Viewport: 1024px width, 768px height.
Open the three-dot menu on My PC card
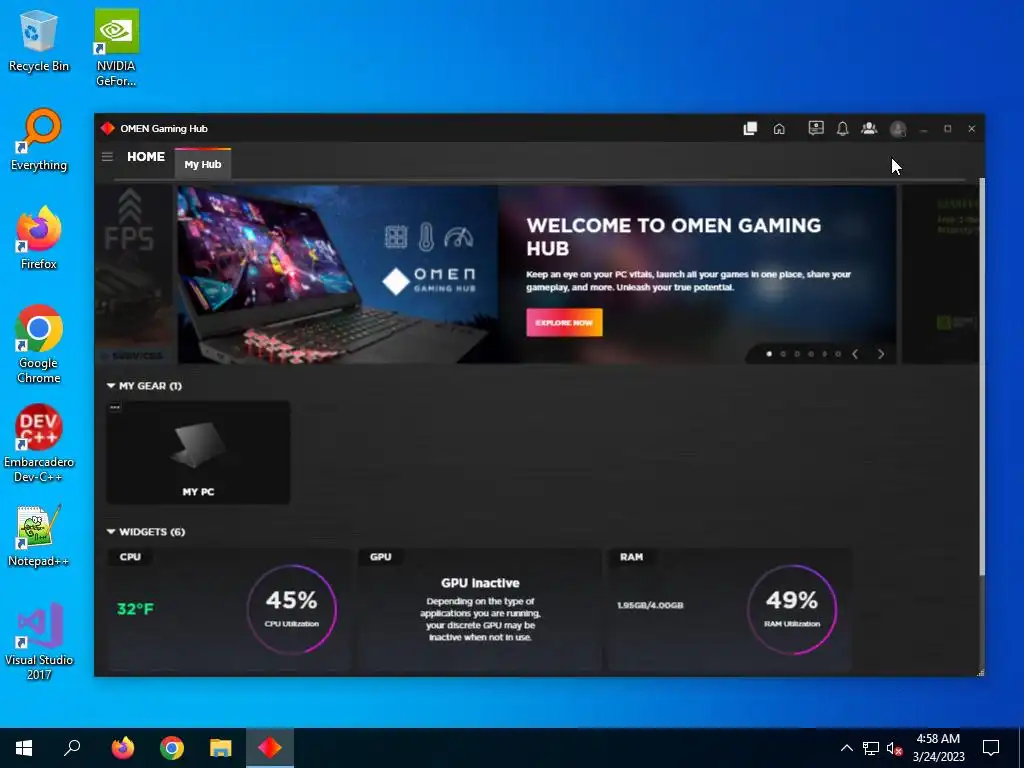coord(115,408)
